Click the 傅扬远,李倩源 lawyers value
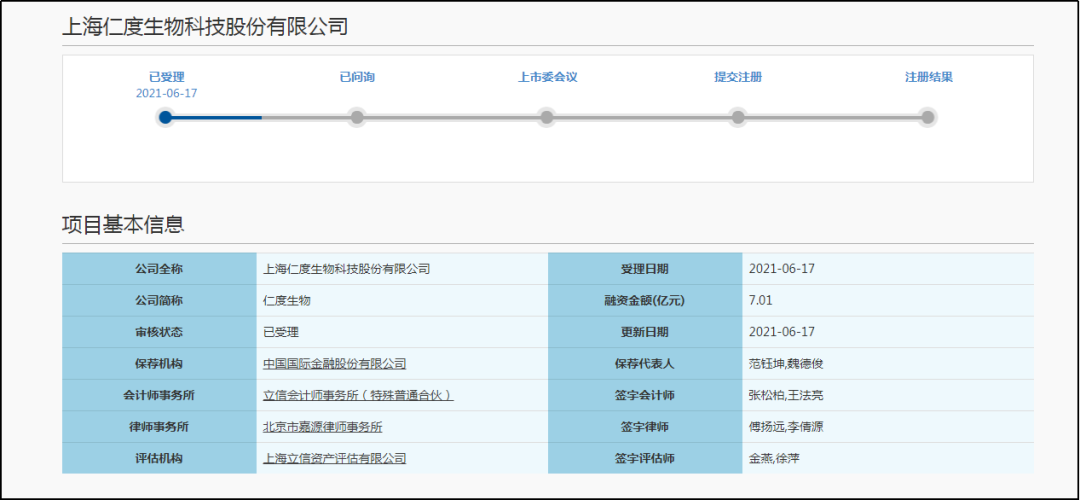The width and height of the screenshot is (1080, 500). pyautogui.click(x=787, y=427)
